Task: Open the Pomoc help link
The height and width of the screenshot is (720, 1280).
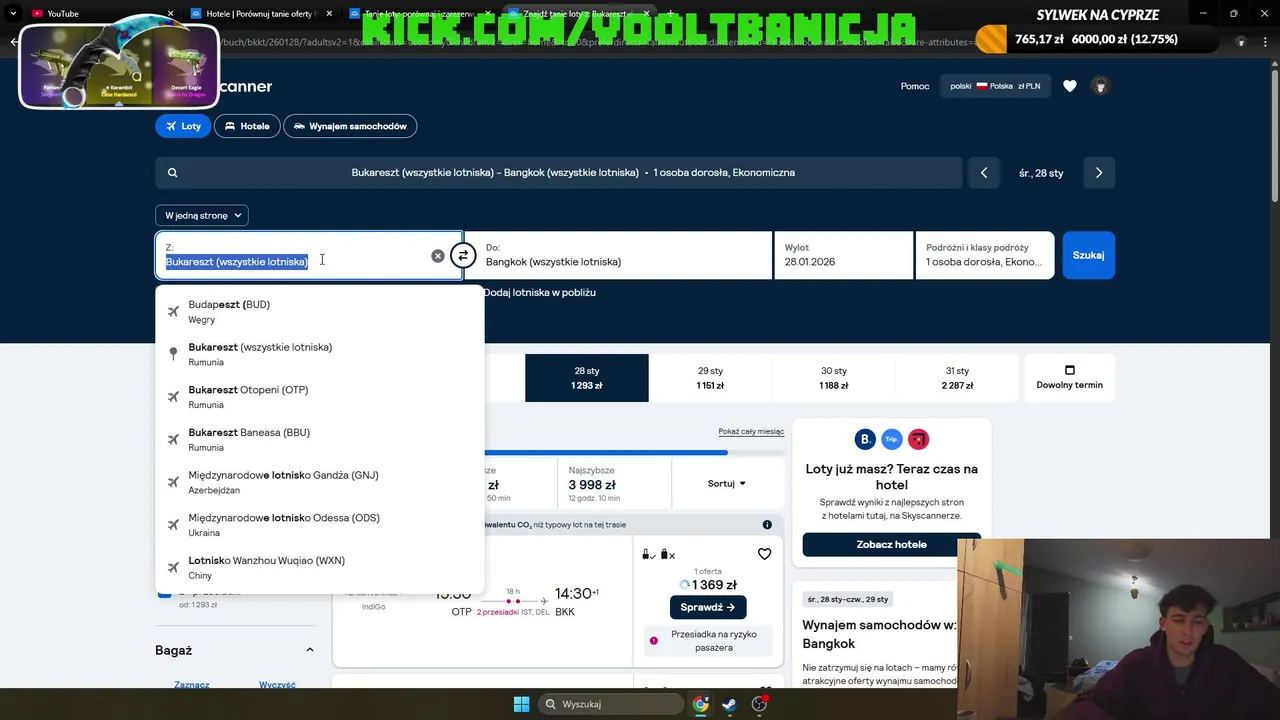Action: pyautogui.click(x=915, y=86)
